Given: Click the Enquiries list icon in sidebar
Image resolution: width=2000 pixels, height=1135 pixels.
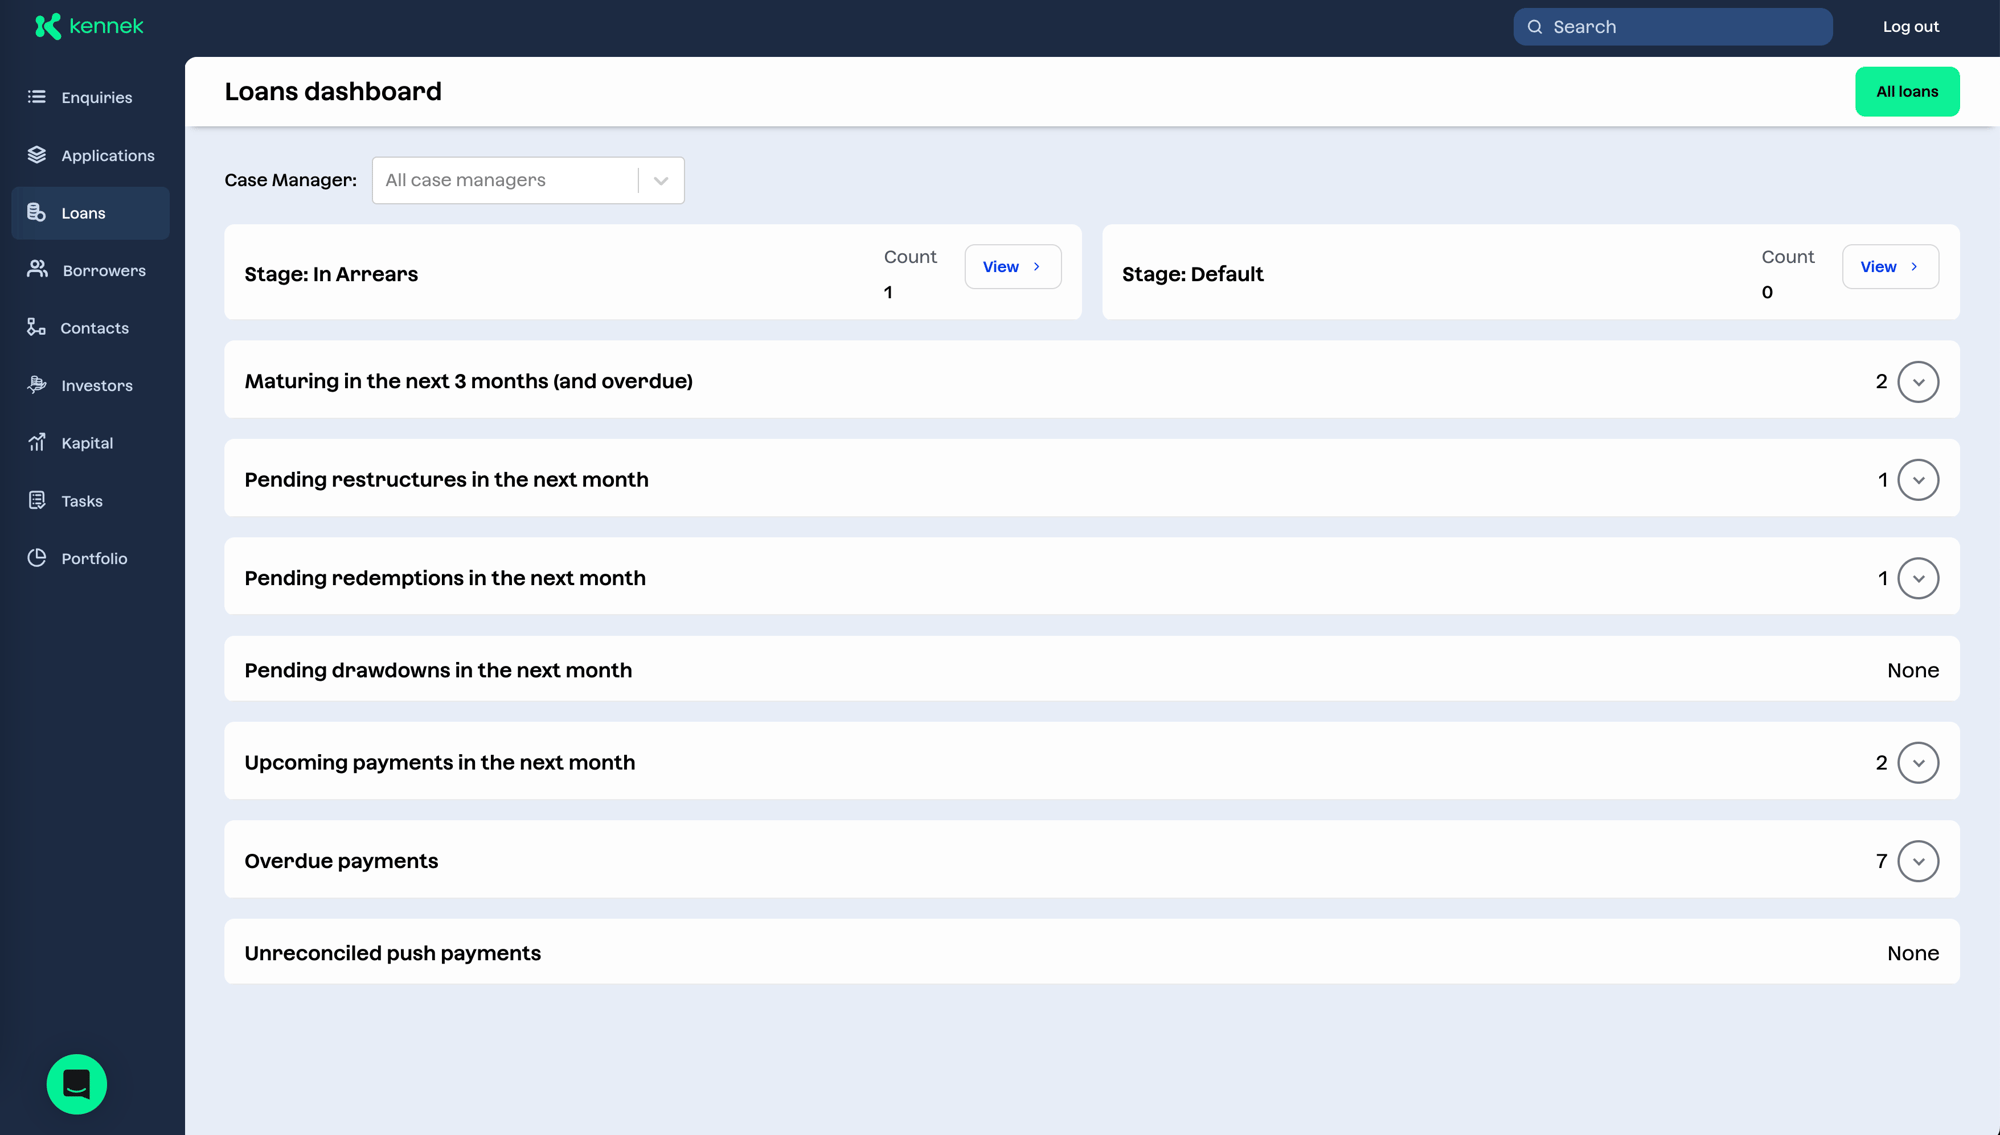Looking at the screenshot, I should [37, 97].
